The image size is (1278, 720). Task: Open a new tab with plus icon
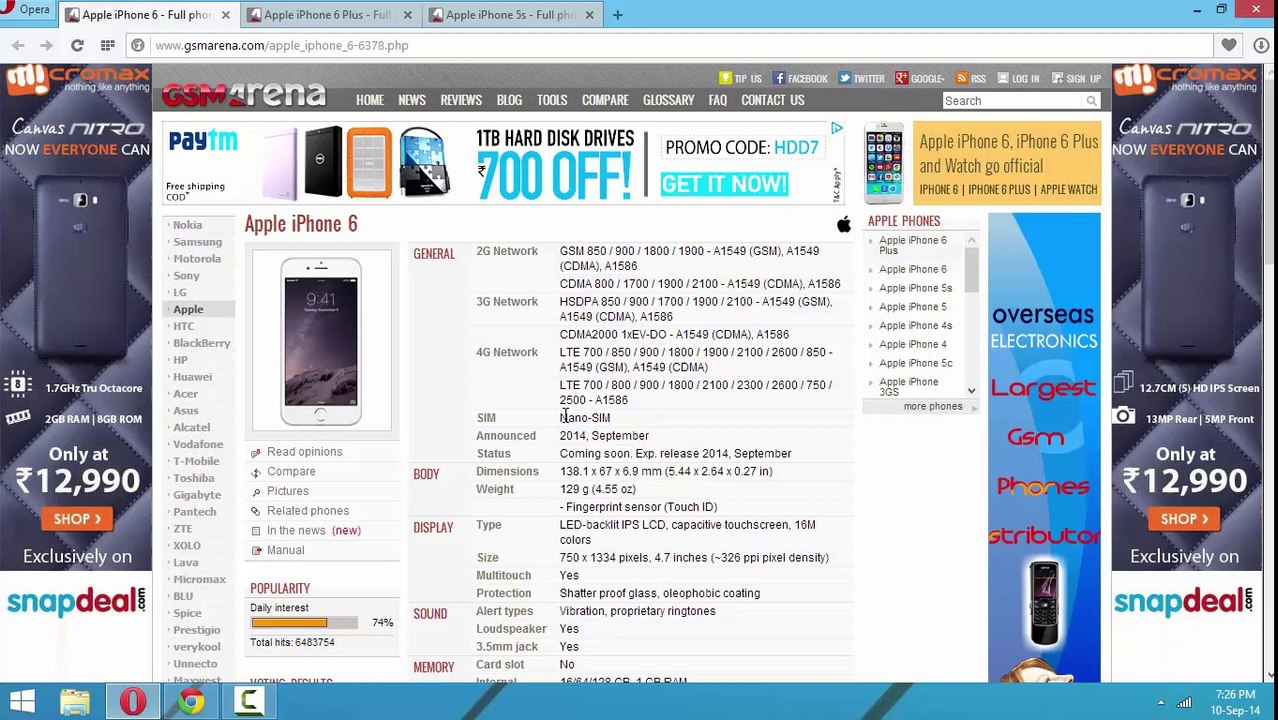tap(617, 15)
